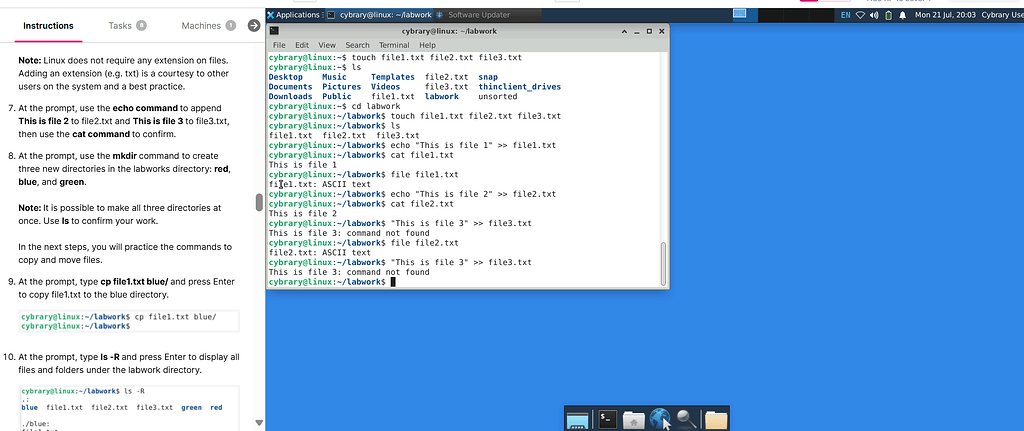This screenshot has height=431, width=1024.
Task: Click the Application Finder magnifier icon
Action: [x=686, y=420]
